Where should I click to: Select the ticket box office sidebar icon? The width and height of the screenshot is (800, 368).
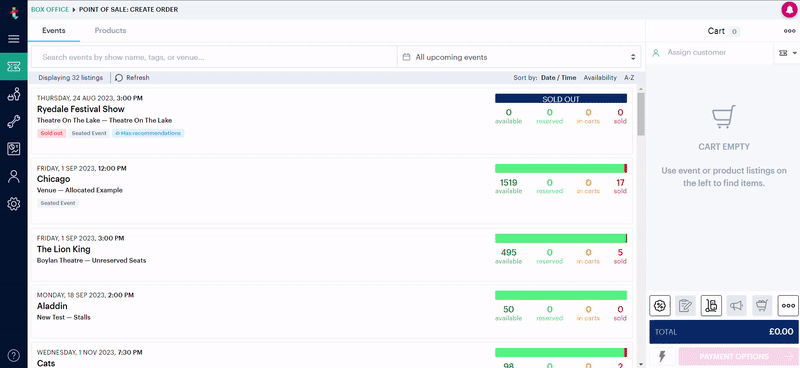[14, 66]
